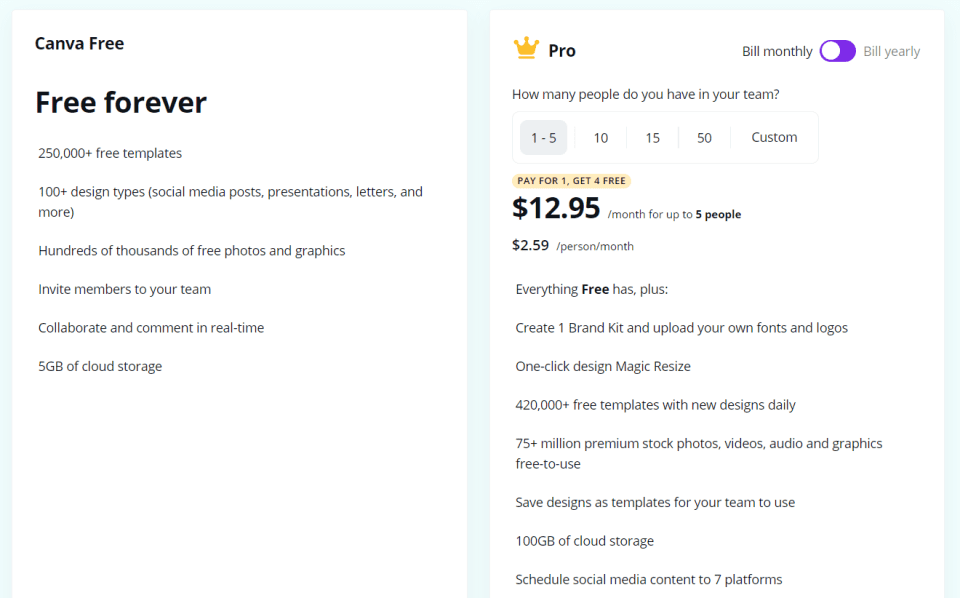960x598 pixels.
Task: Click the Canva Free plan title
Action: coord(79,43)
